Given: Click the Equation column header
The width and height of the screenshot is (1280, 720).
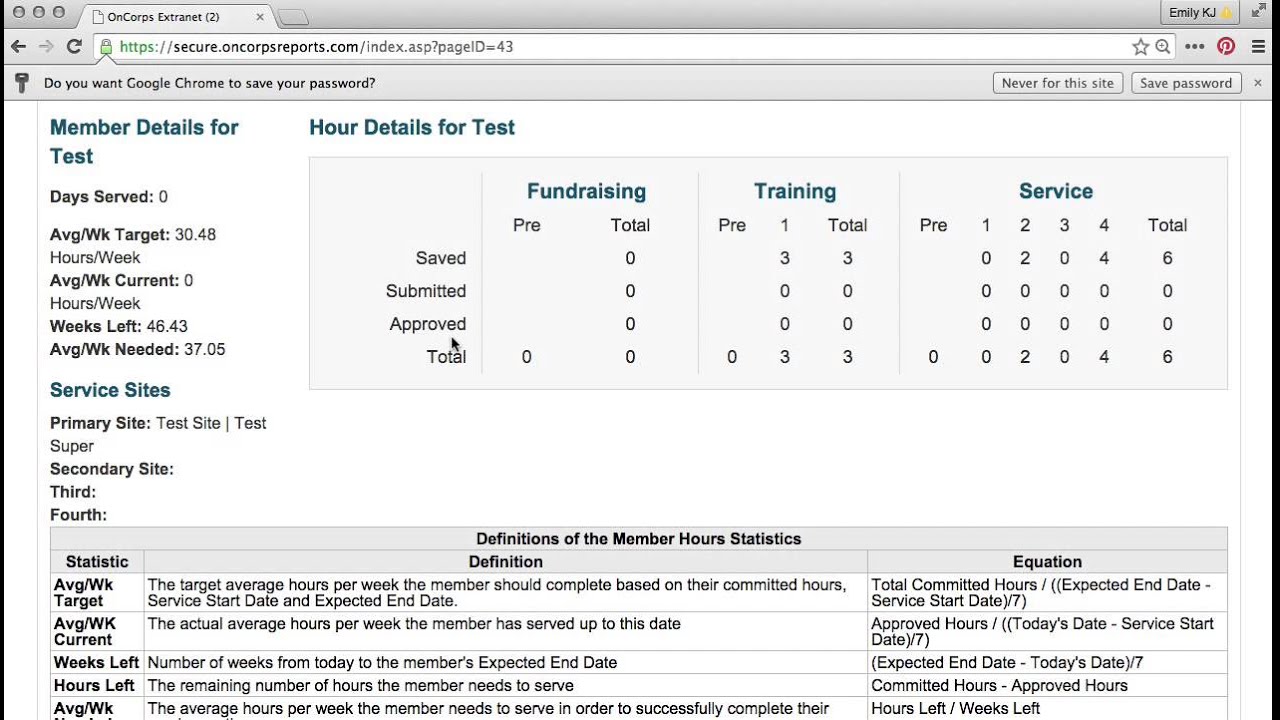Looking at the screenshot, I should click(x=1047, y=562).
